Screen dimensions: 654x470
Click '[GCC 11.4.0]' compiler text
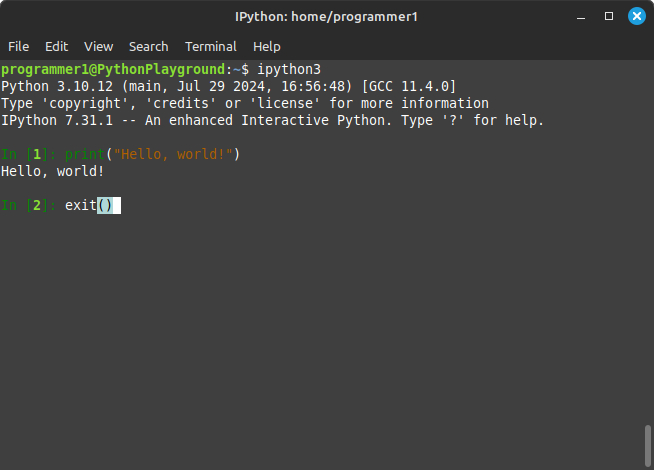click(x=409, y=86)
